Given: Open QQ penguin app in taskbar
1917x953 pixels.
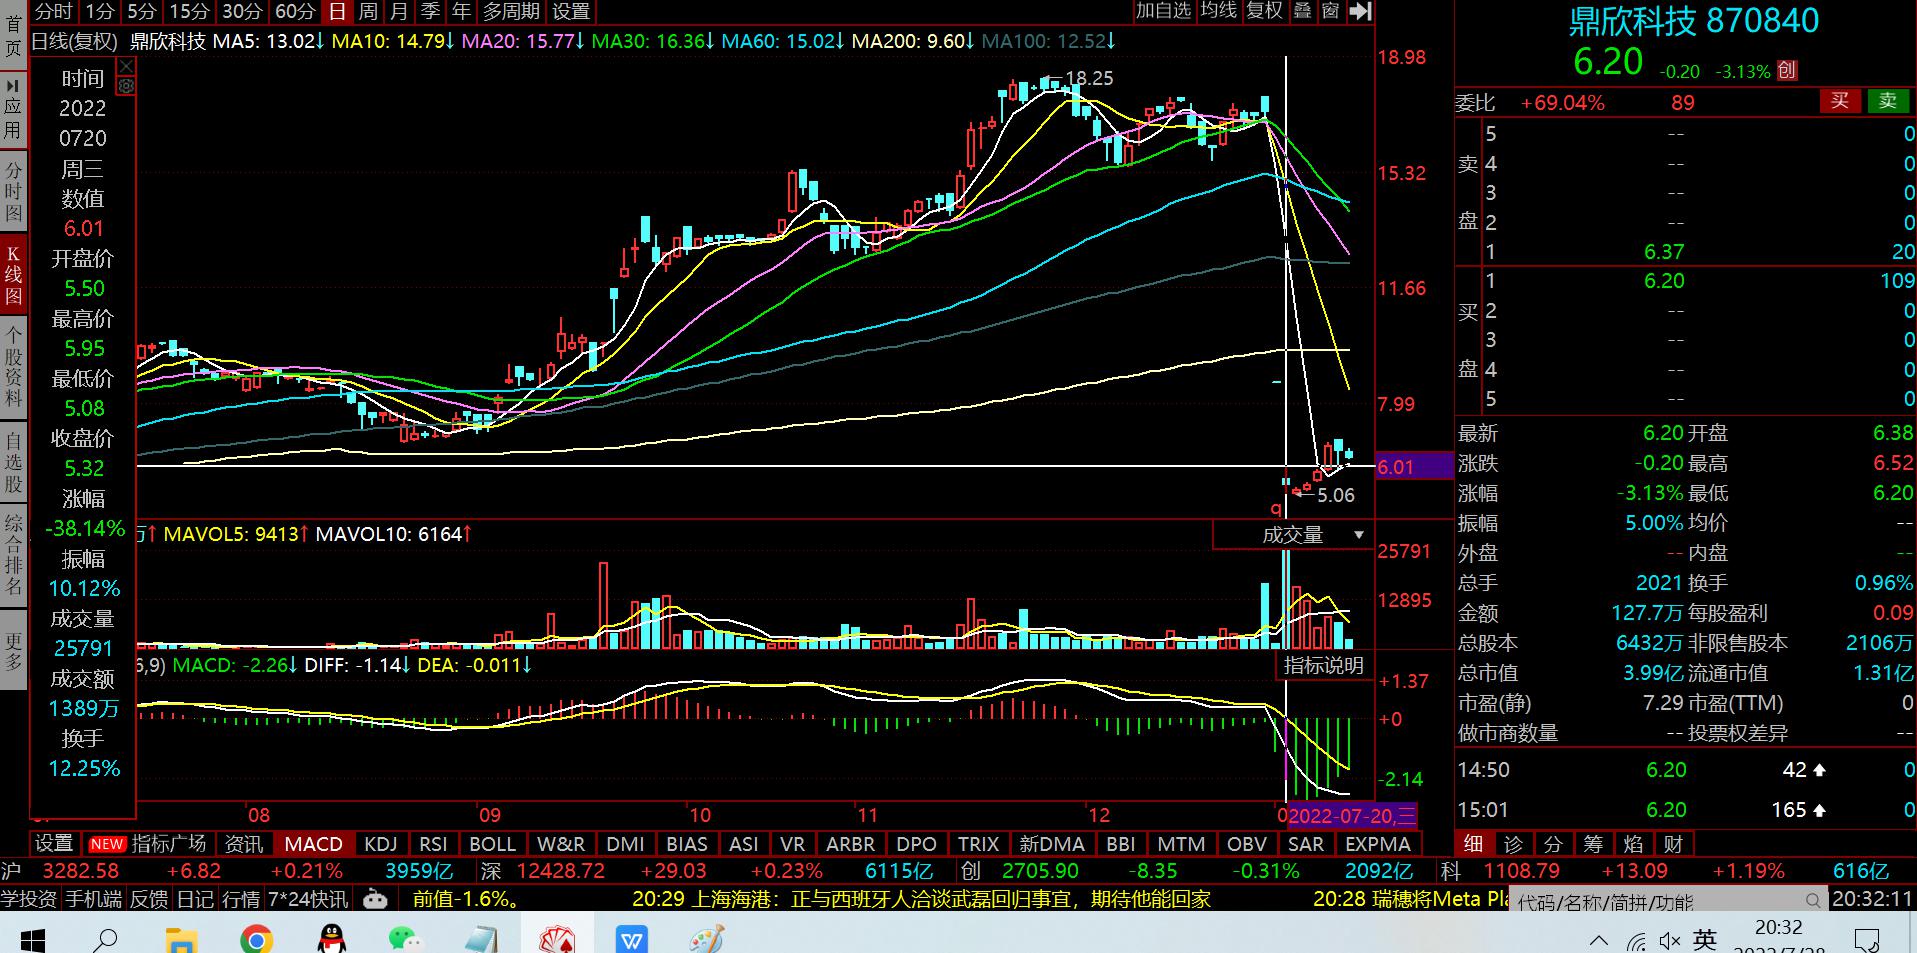Looking at the screenshot, I should click(331, 939).
